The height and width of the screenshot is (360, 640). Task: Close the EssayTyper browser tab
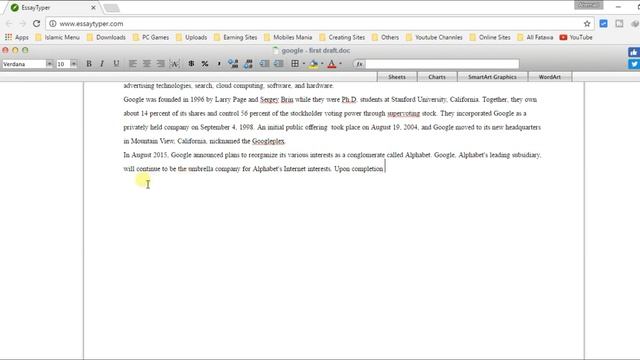coord(93,8)
